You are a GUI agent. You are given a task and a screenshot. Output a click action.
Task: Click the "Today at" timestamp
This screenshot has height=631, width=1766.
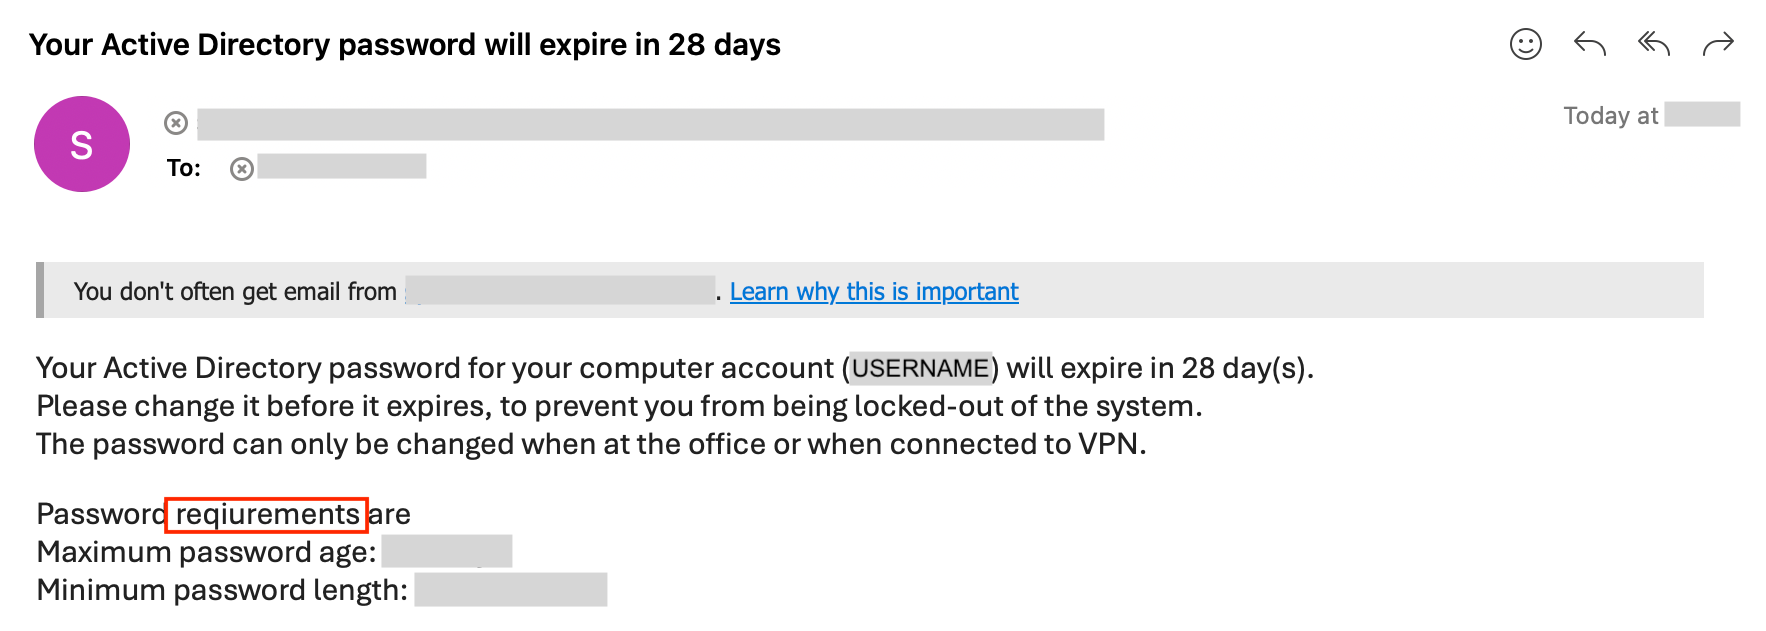[1610, 116]
